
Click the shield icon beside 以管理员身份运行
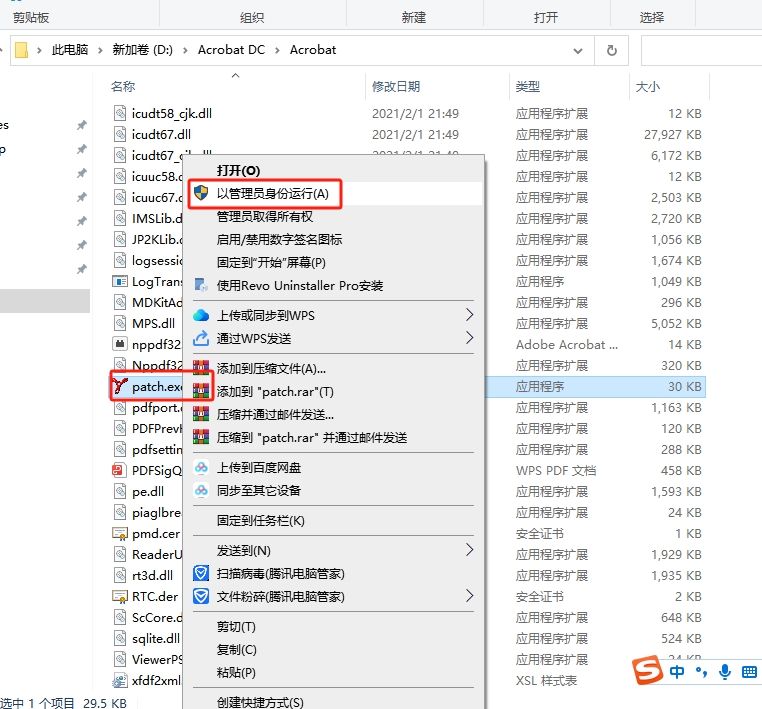[201, 193]
